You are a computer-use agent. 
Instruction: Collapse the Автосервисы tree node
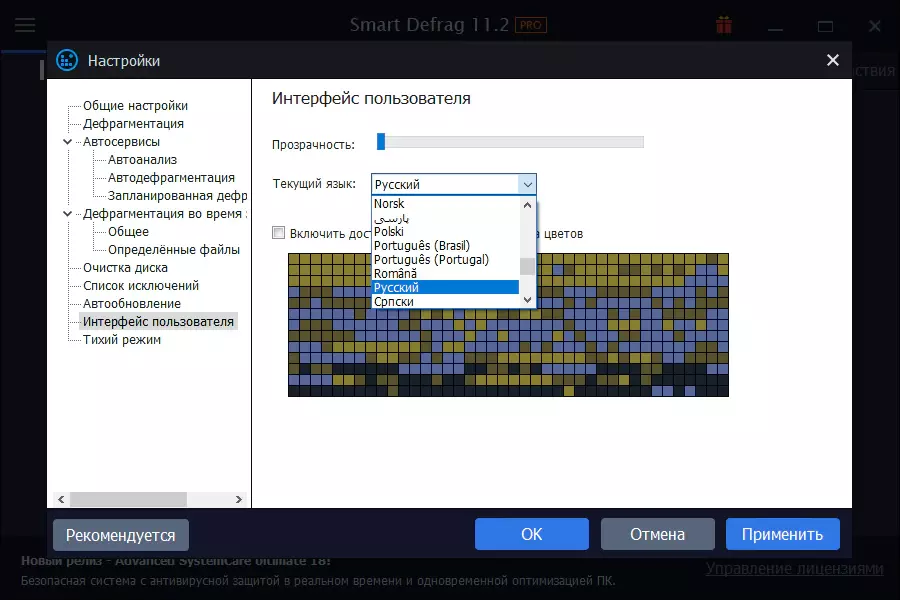click(x=67, y=142)
